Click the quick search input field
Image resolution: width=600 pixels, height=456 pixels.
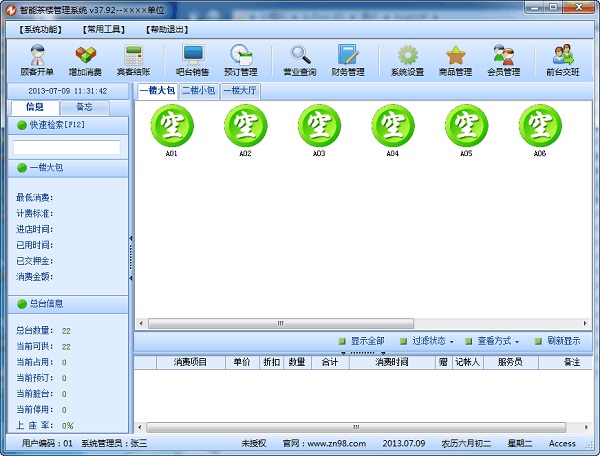[67, 147]
